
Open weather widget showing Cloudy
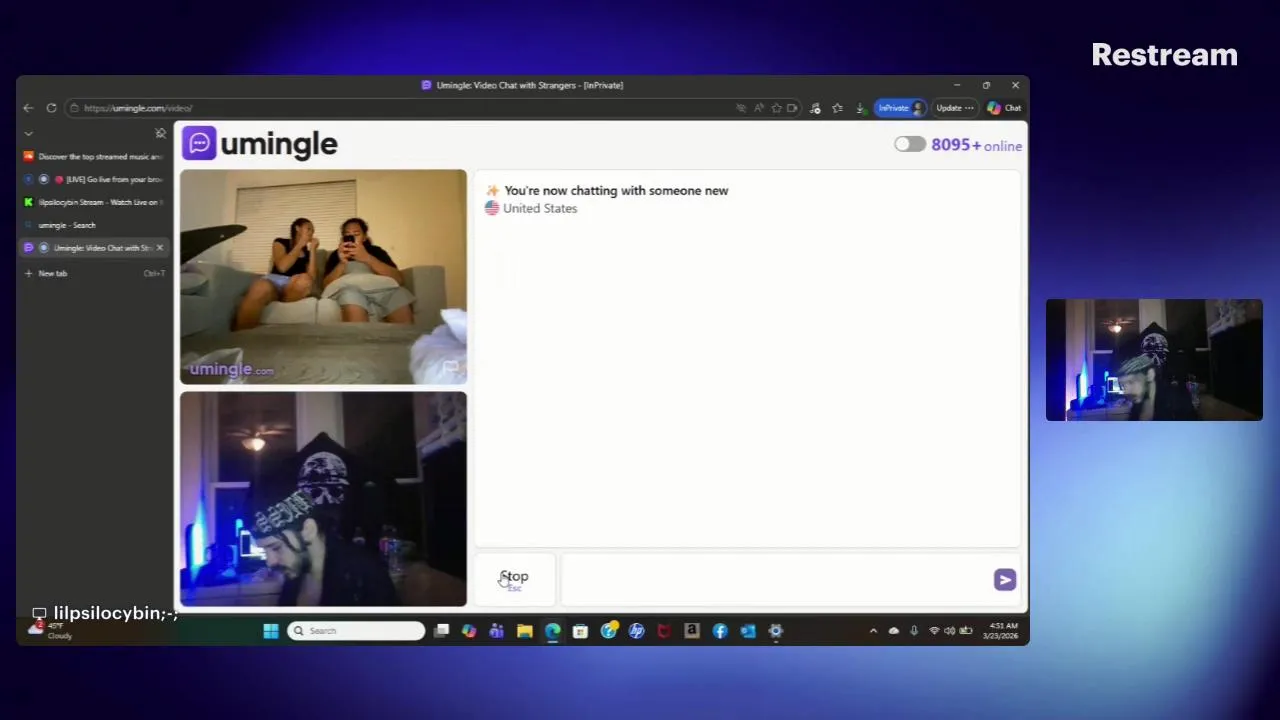coord(50,630)
